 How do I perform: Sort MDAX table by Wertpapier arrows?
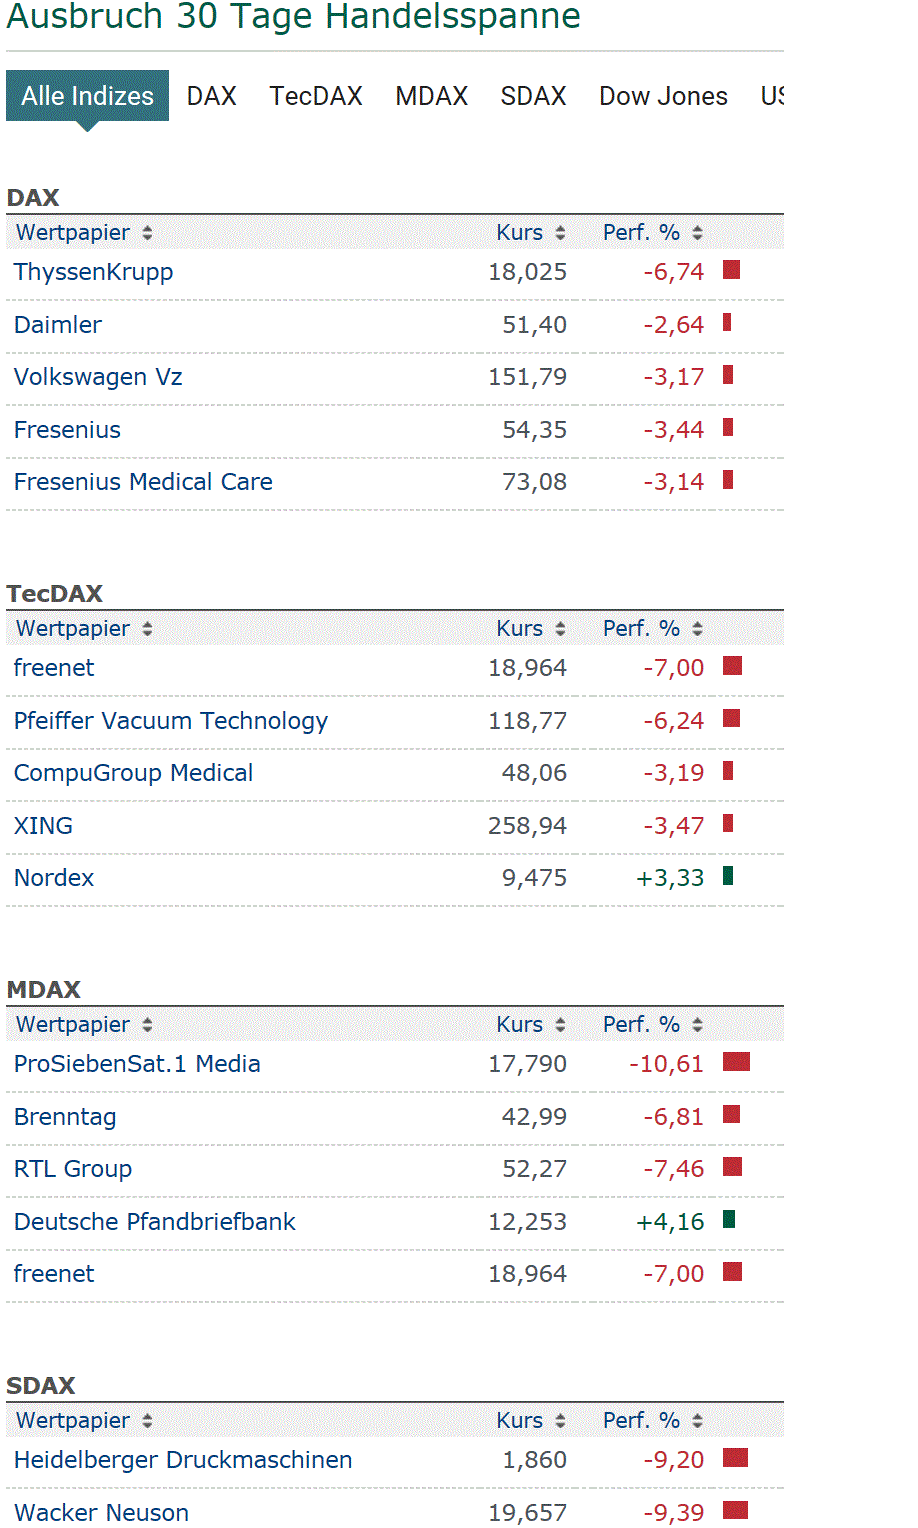point(147,1025)
